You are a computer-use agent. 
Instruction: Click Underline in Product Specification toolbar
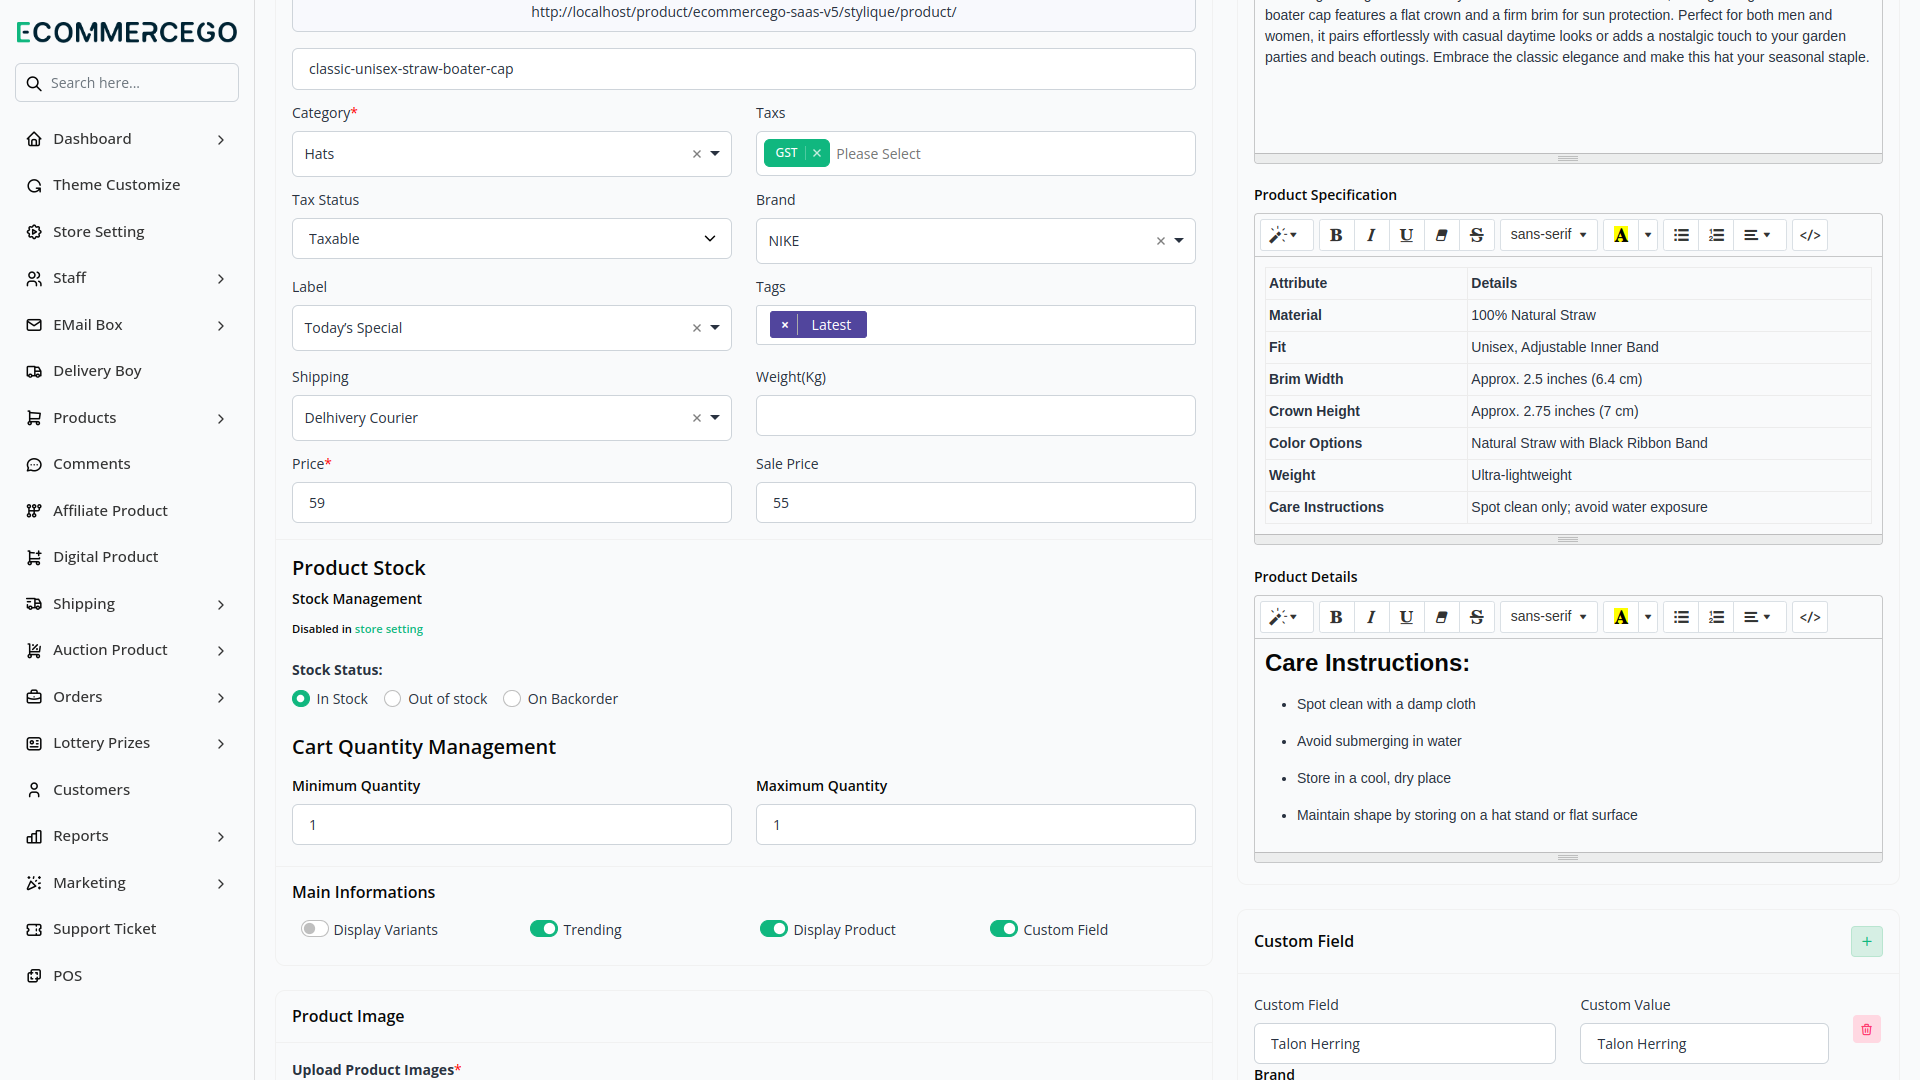(x=1406, y=235)
